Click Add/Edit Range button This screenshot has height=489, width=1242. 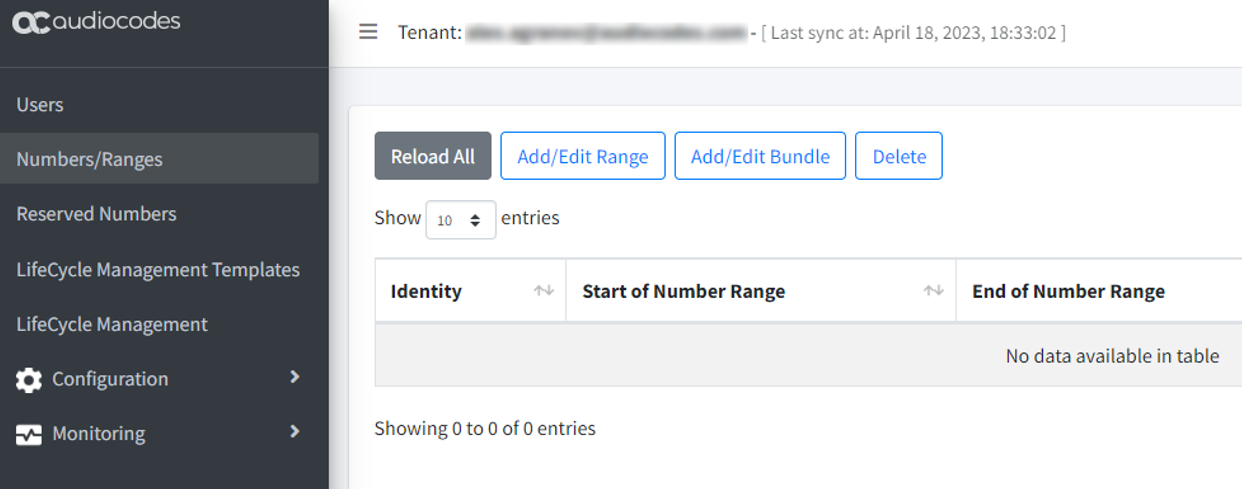pyautogui.click(x=583, y=156)
